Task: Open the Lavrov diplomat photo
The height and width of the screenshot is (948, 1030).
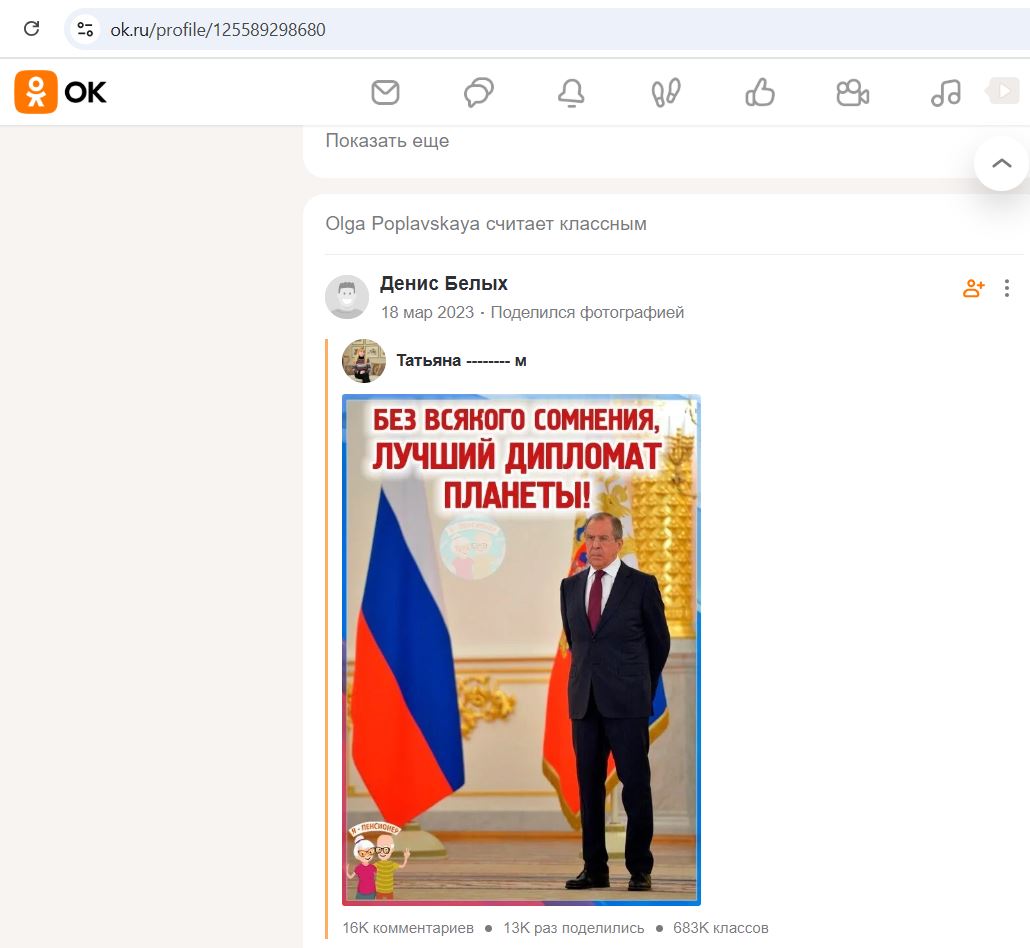Action: click(522, 650)
